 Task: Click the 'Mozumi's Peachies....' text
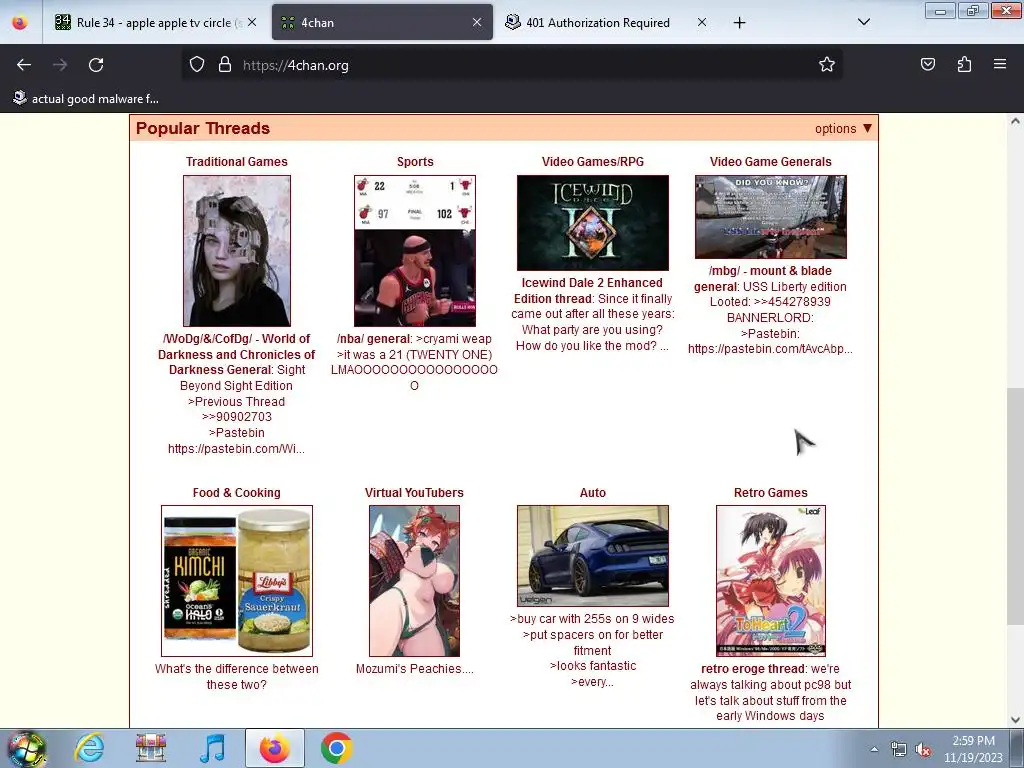(x=415, y=669)
